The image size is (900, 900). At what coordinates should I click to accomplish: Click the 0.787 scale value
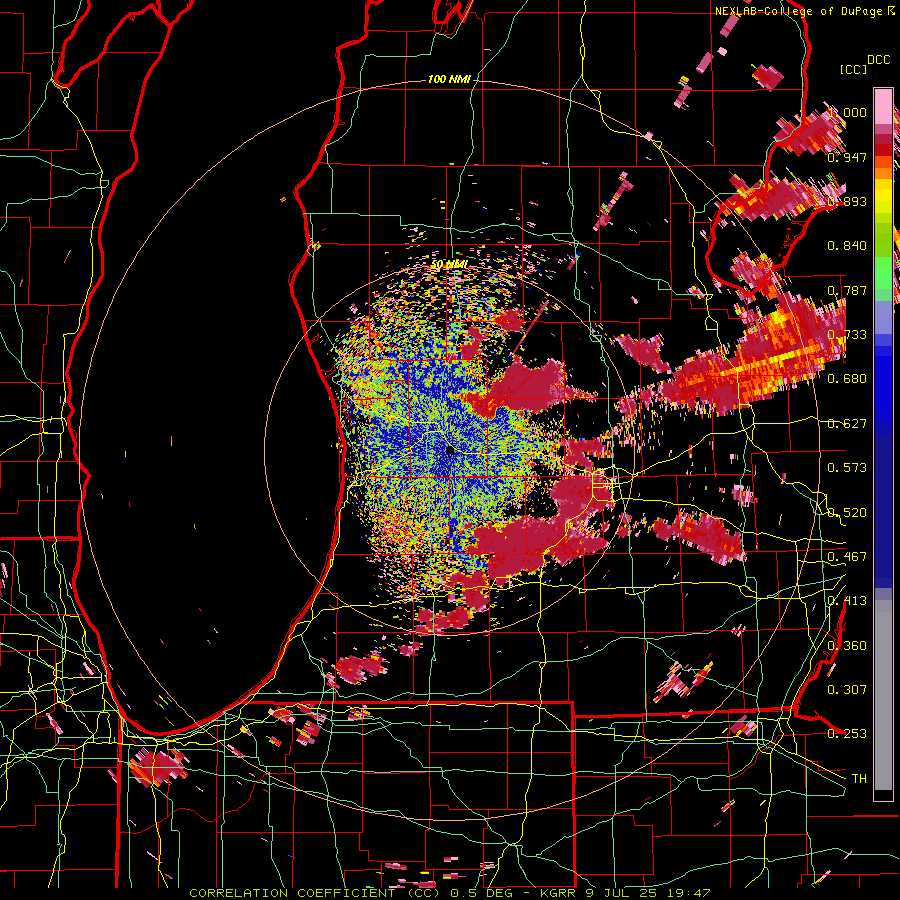847,290
